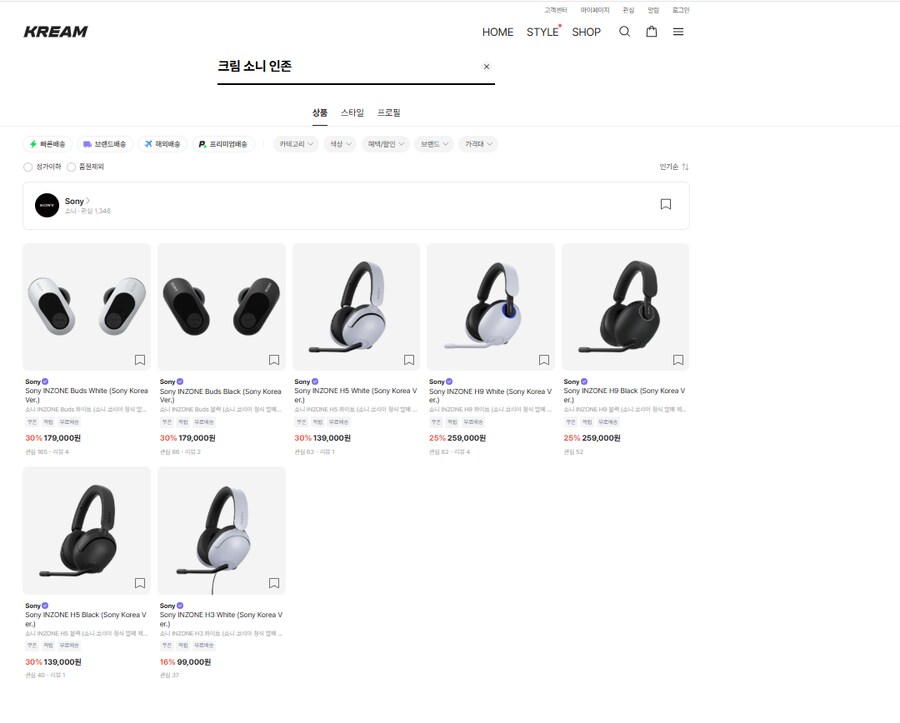900x723 pixels.
Task: Open the INZONE Buds Black product image
Action: coord(222,307)
